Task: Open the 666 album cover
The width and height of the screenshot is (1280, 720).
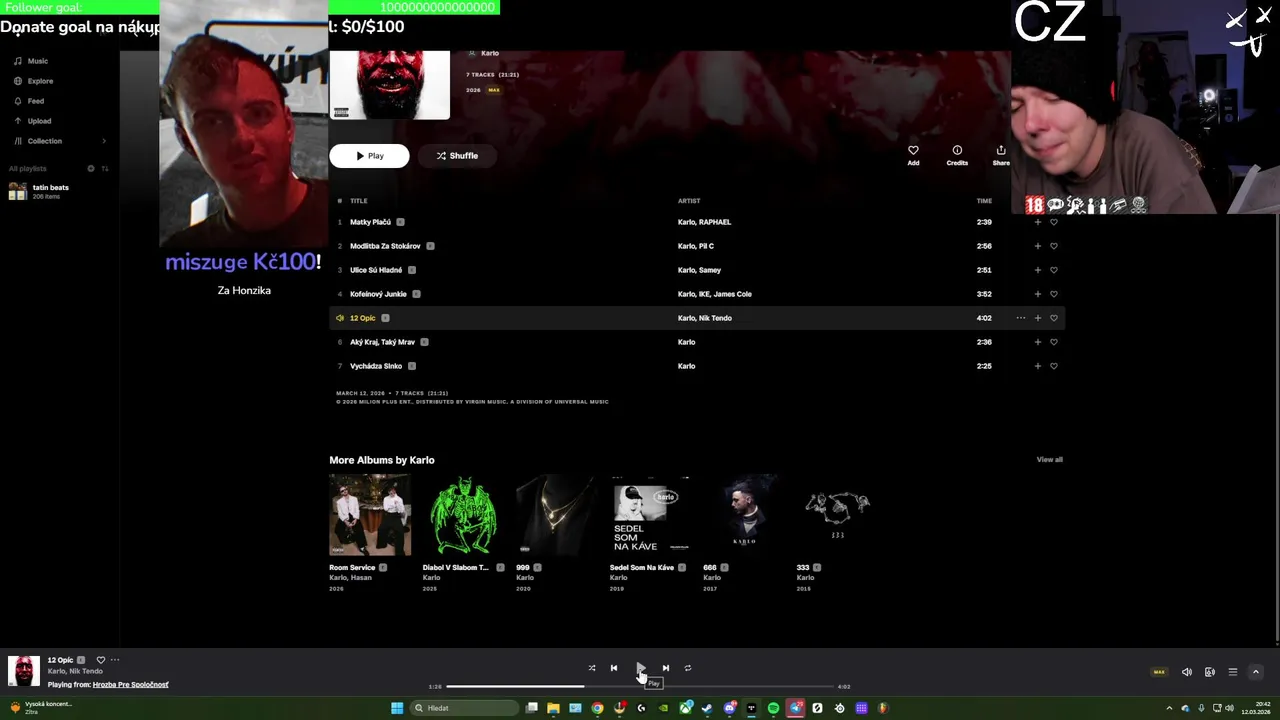Action: (743, 515)
